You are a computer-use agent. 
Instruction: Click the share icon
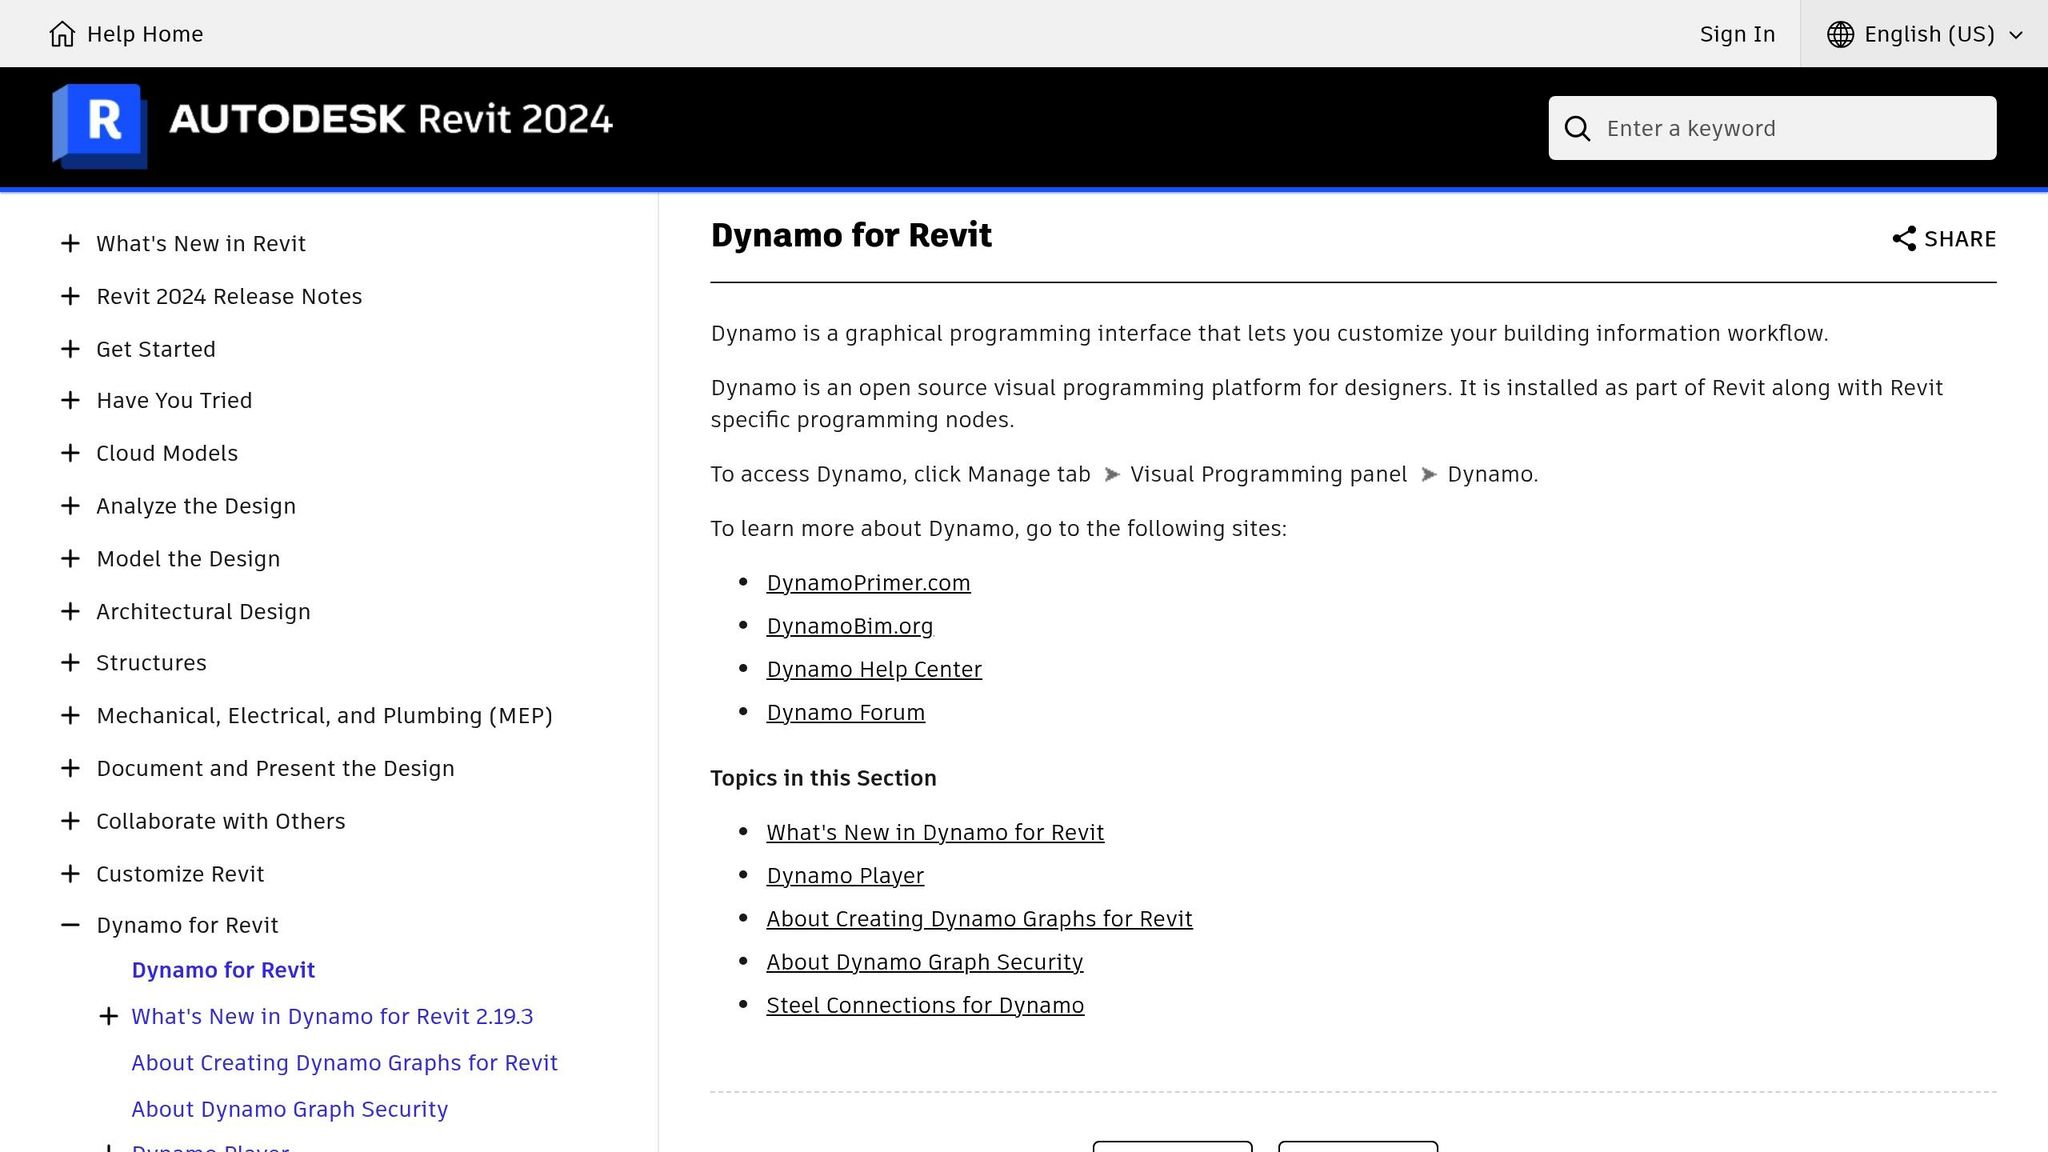point(1904,239)
